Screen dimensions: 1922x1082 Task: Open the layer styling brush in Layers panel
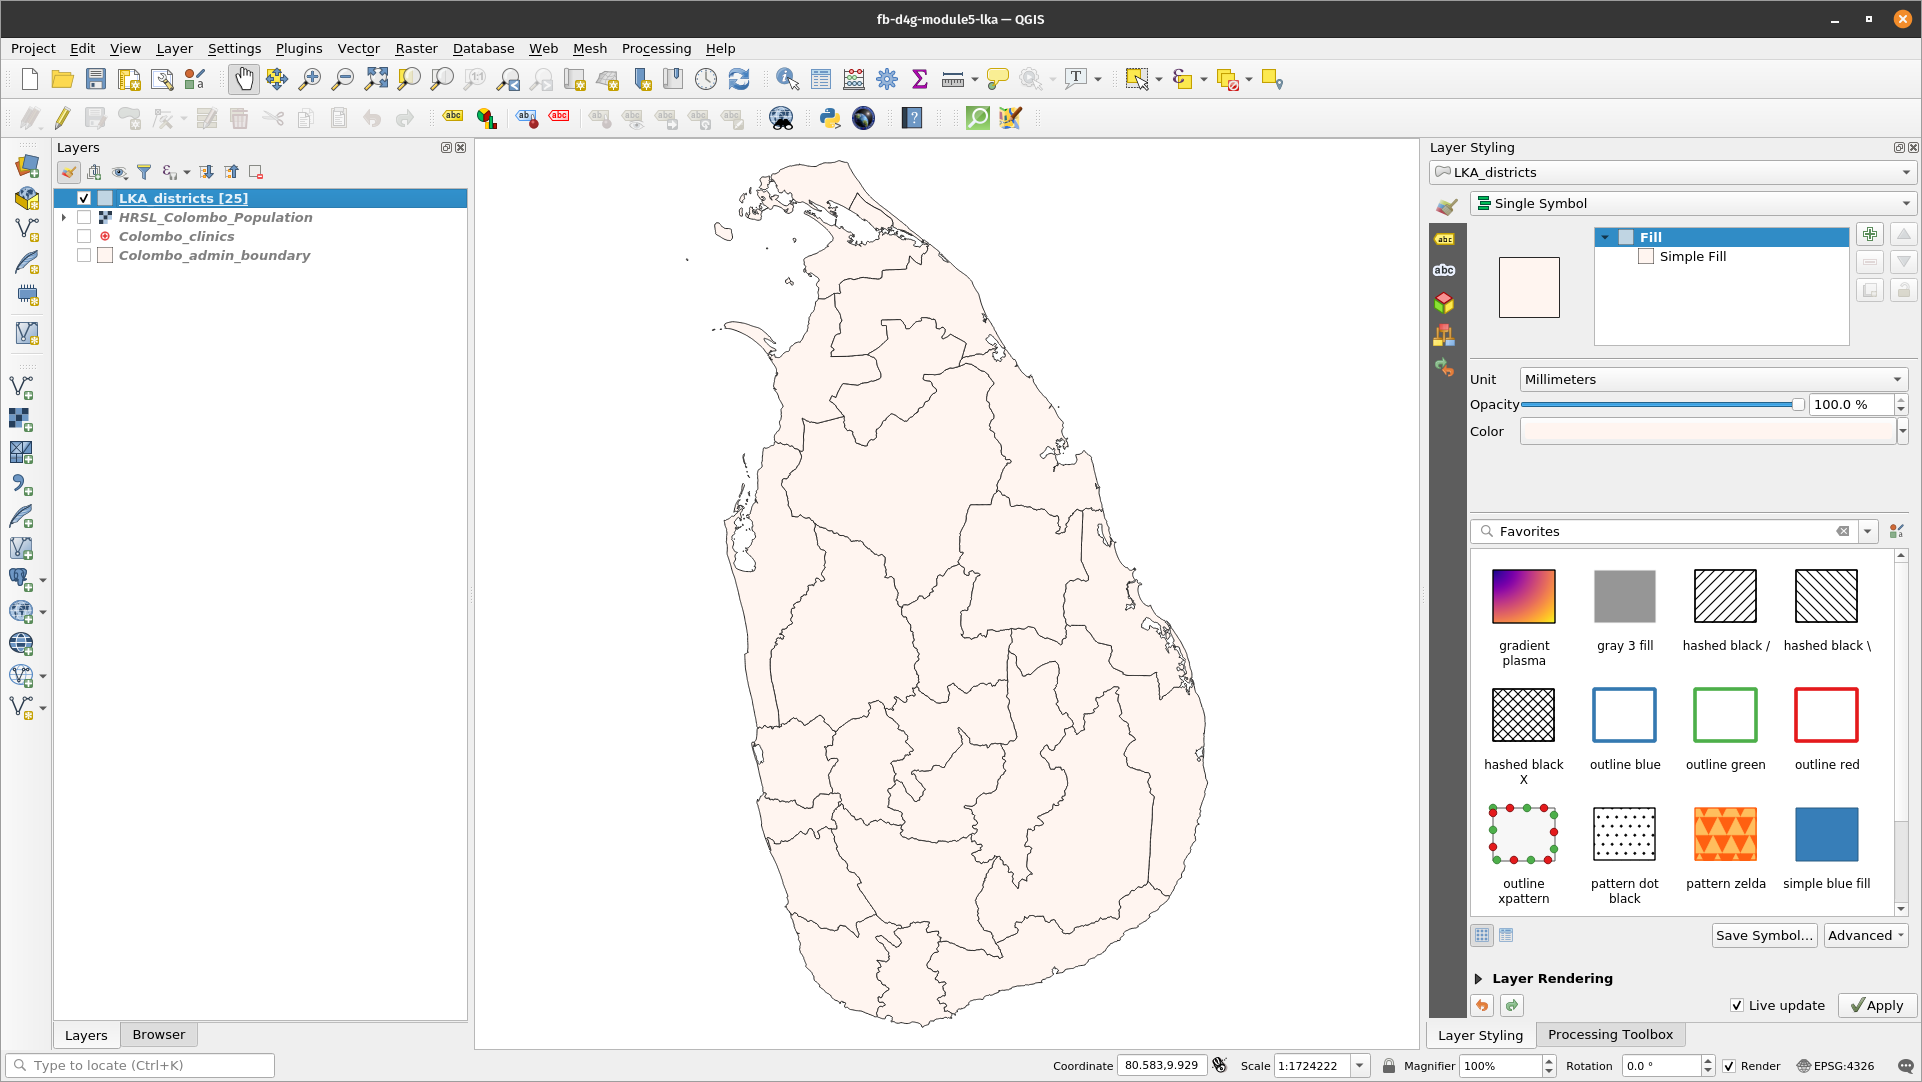coord(68,172)
